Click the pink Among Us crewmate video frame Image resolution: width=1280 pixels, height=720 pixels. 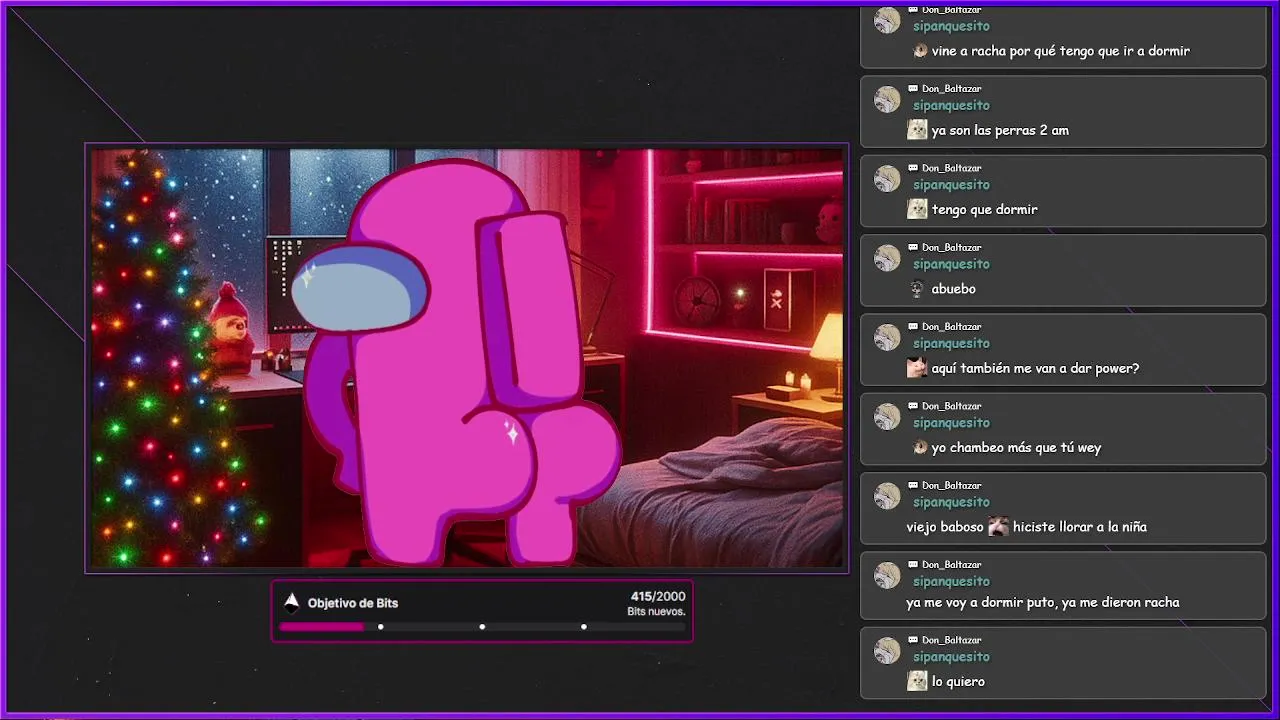pyautogui.click(x=467, y=358)
